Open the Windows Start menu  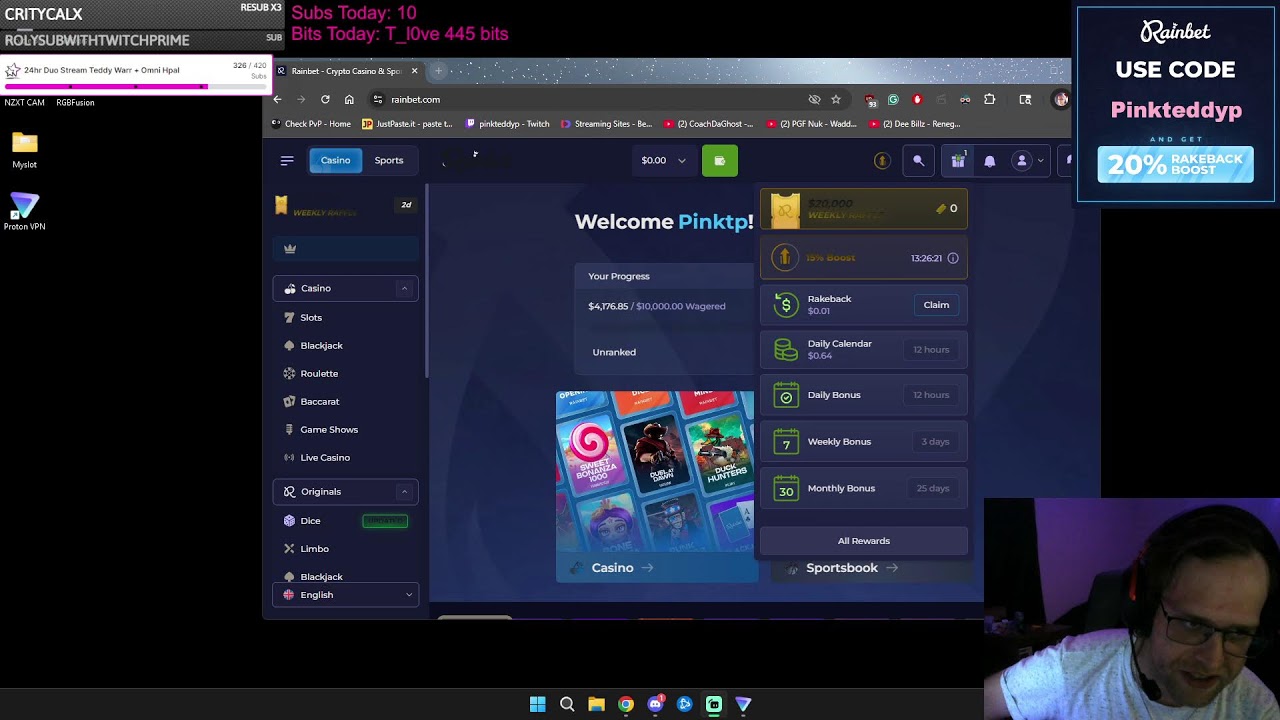538,704
